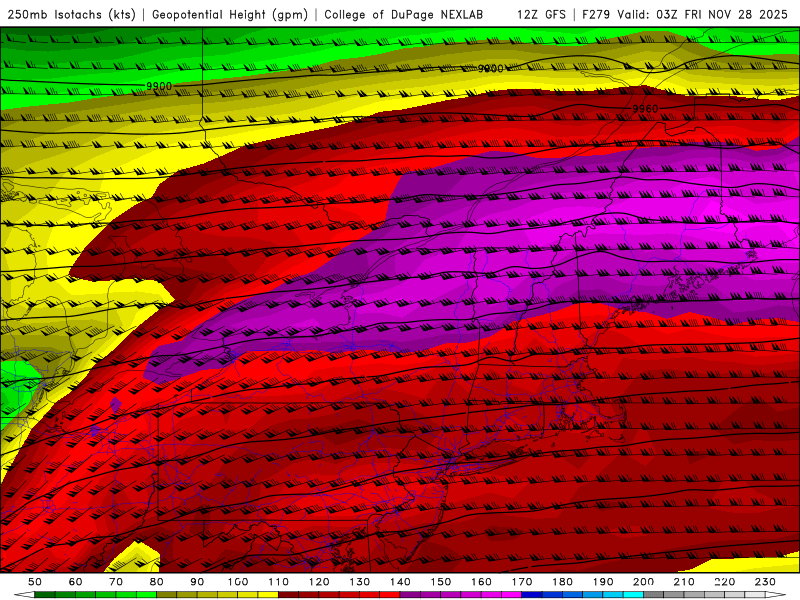
Task: Click 'College of DuPage NEXLAB' in the header
Action: coord(404,14)
